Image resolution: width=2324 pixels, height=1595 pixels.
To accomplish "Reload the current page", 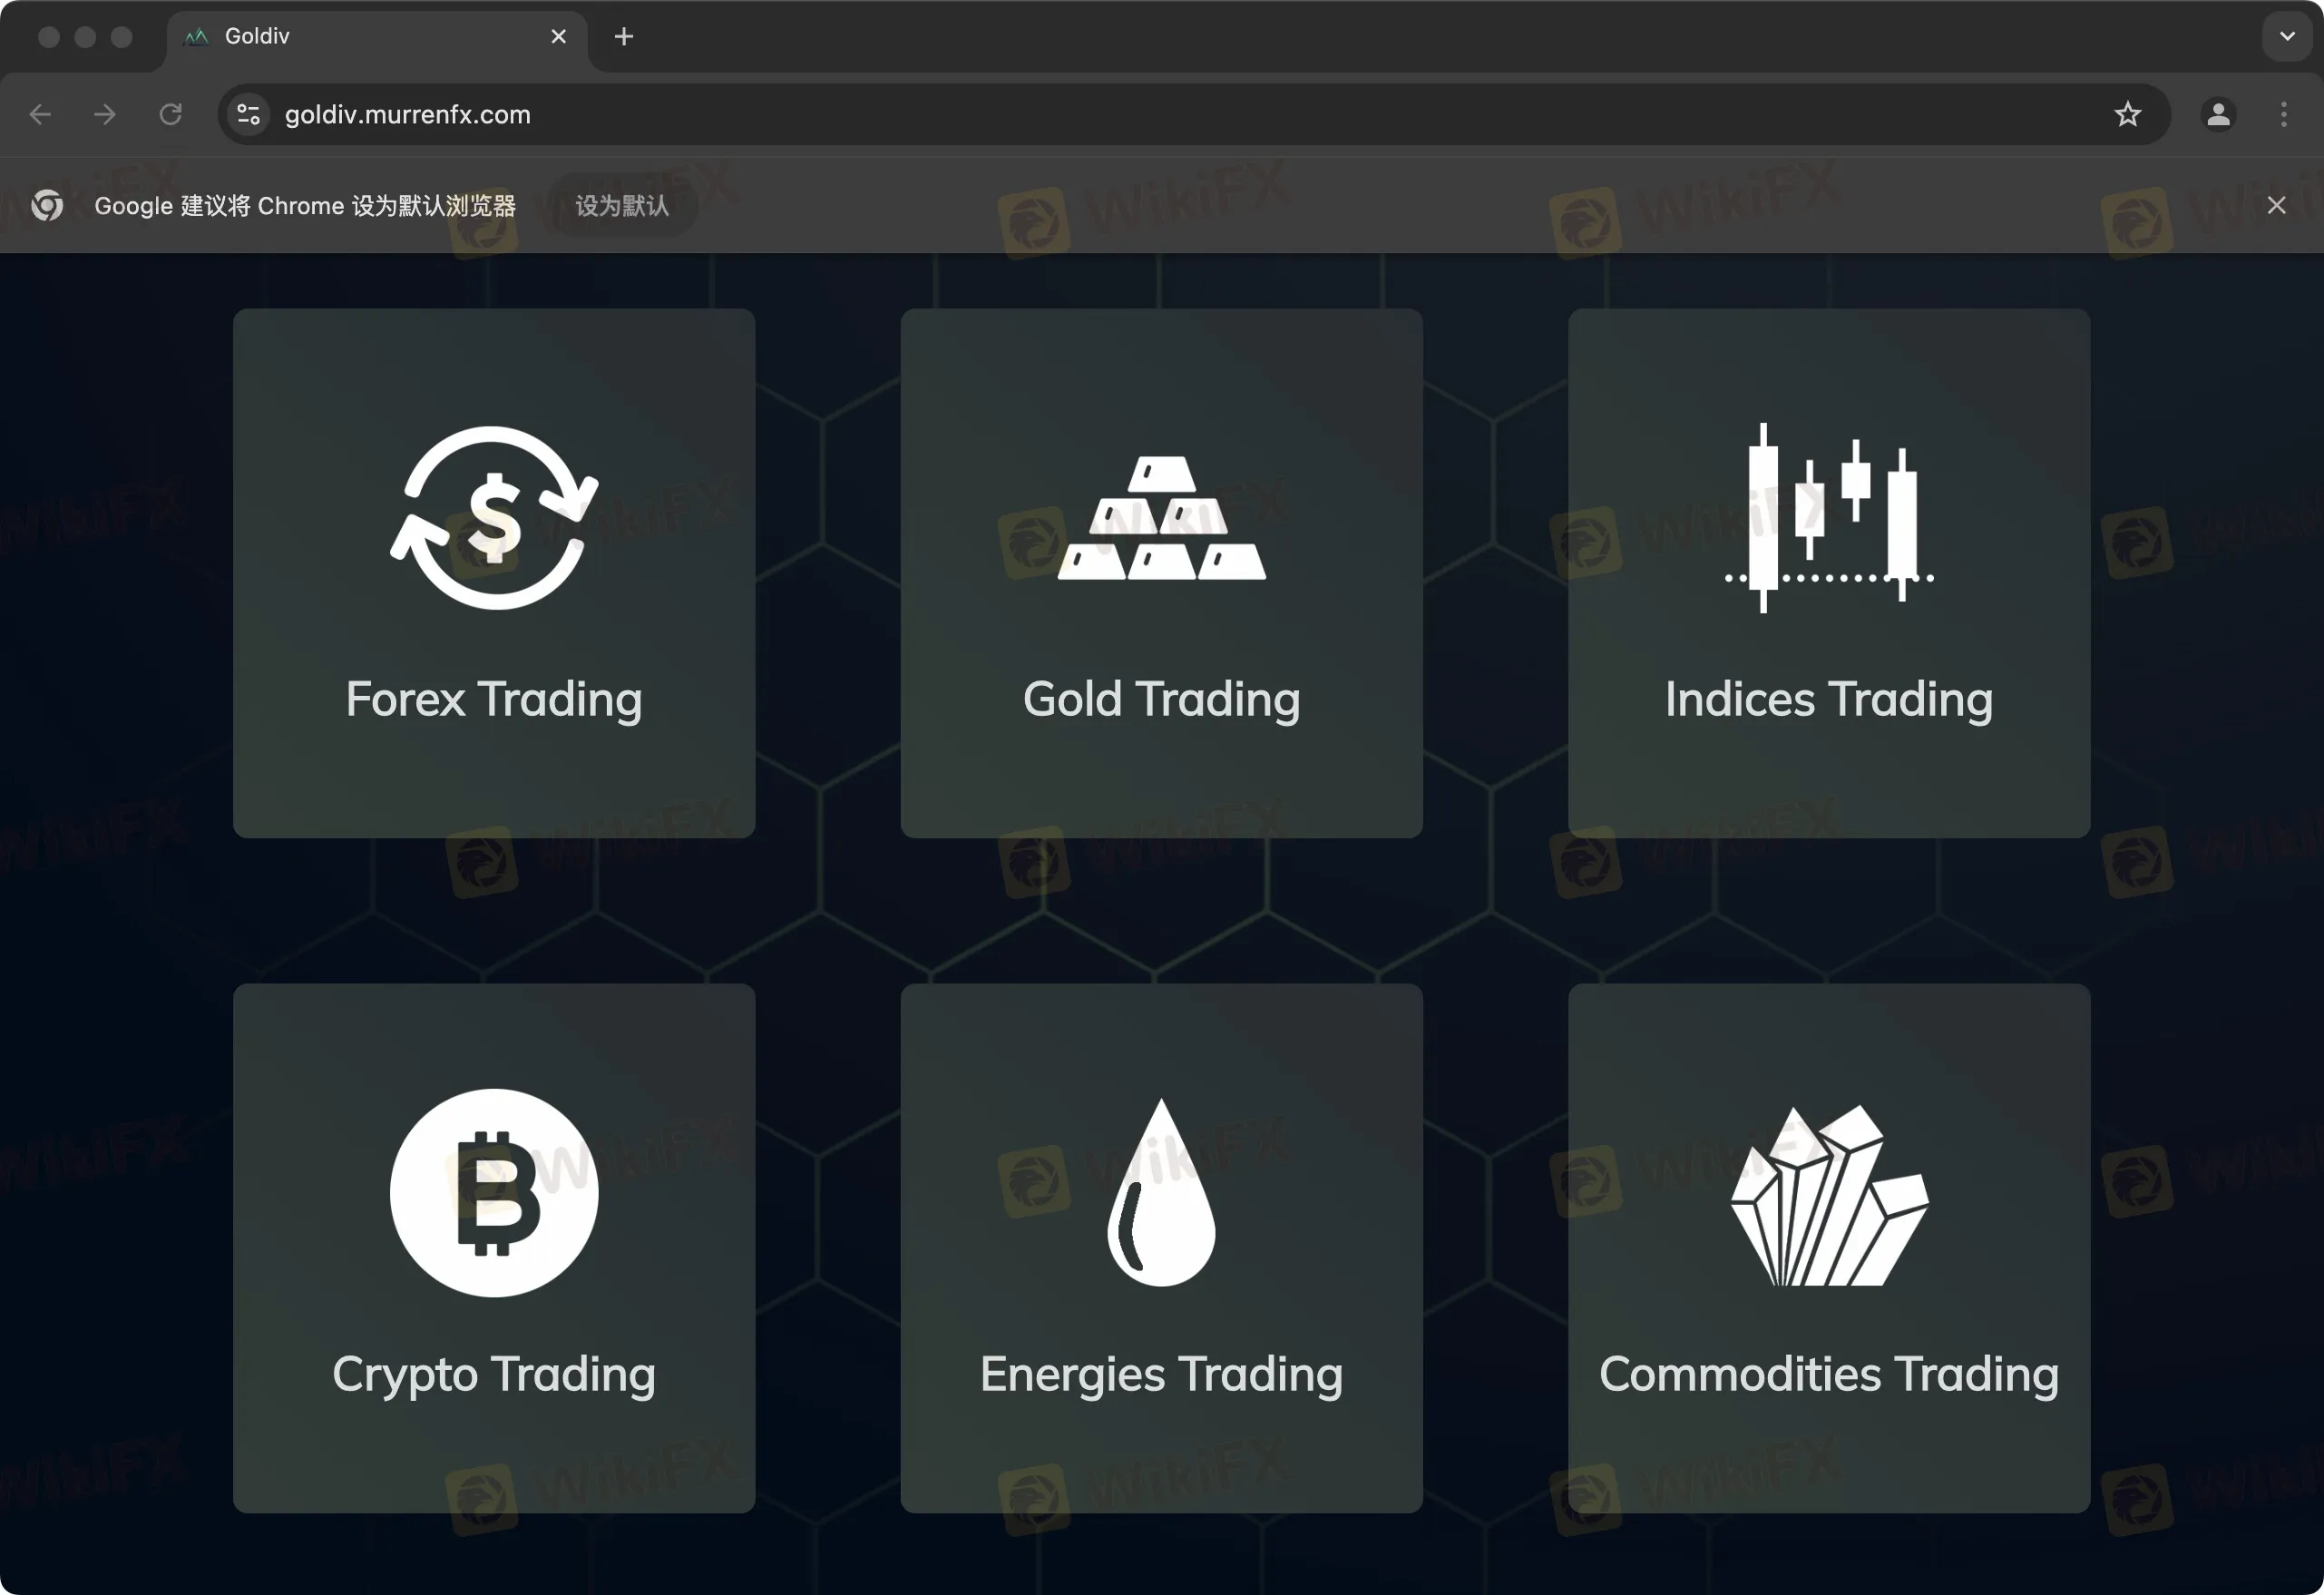I will (171, 115).
